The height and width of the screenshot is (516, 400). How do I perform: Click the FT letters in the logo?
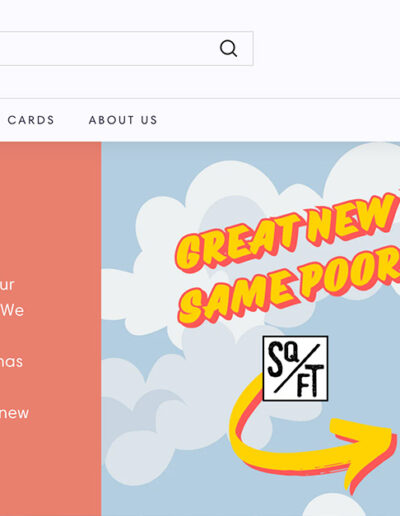(x=310, y=381)
